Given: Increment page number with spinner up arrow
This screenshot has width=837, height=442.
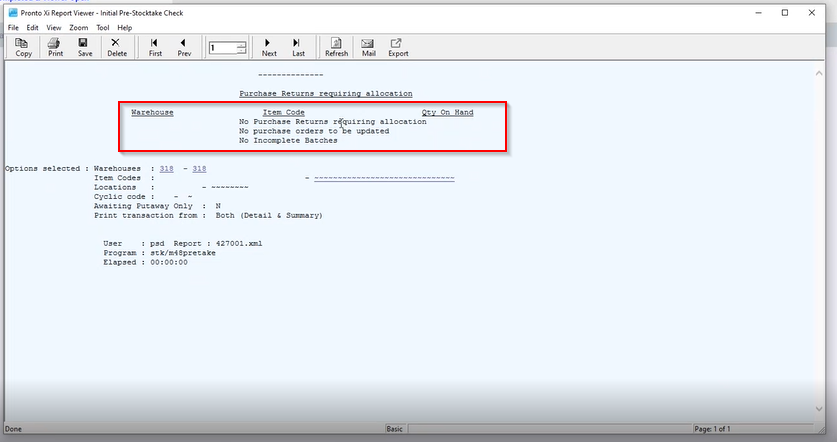Looking at the screenshot, I should [241, 44].
